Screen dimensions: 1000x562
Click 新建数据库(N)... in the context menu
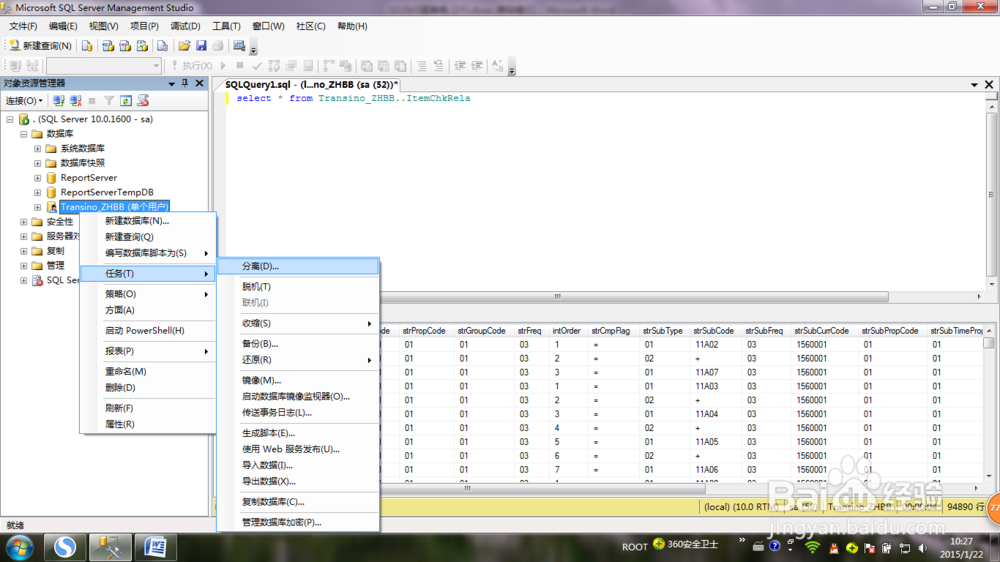click(x=148, y=221)
